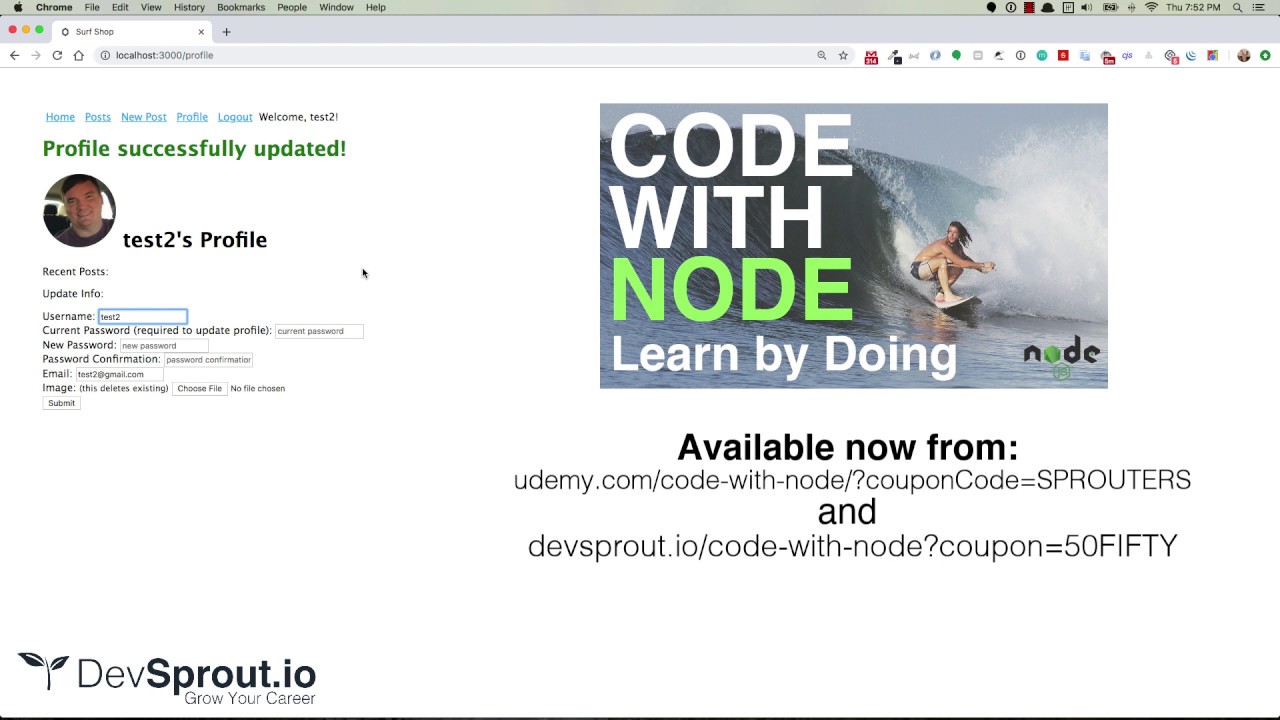
Task: Click the Logout link
Action: click(x=235, y=117)
